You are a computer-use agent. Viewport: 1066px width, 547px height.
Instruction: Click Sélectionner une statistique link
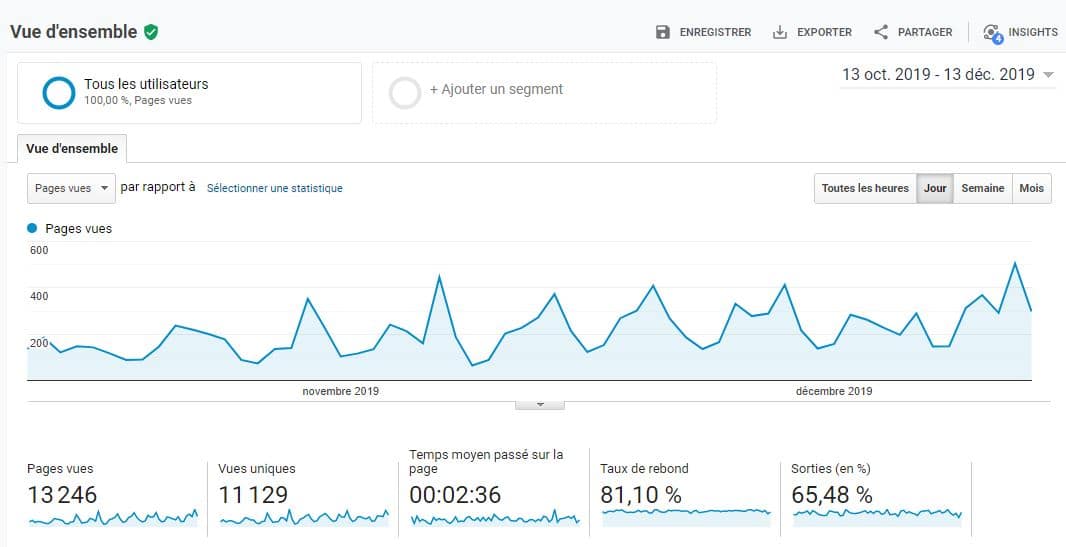(x=275, y=188)
